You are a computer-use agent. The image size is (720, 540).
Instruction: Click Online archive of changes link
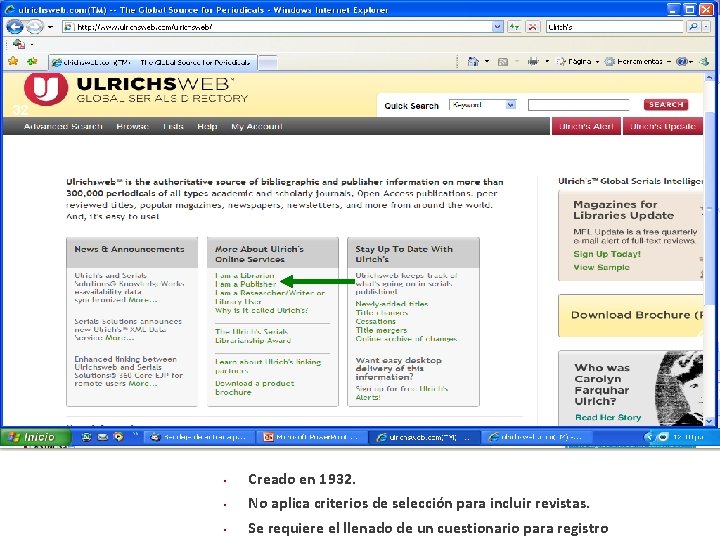[406, 338]
